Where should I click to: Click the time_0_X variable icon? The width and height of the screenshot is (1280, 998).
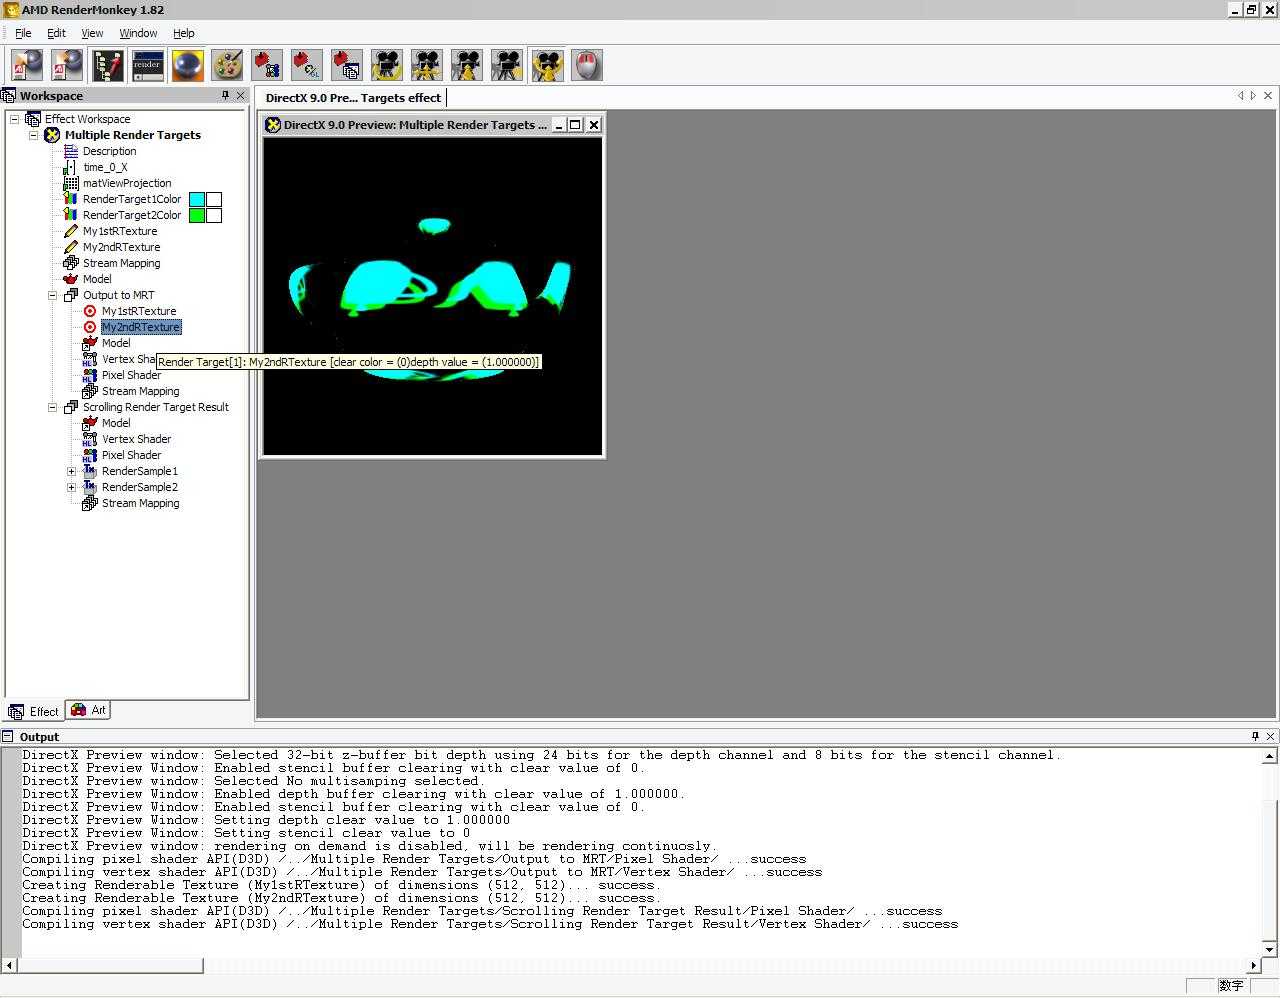(71, 167)
